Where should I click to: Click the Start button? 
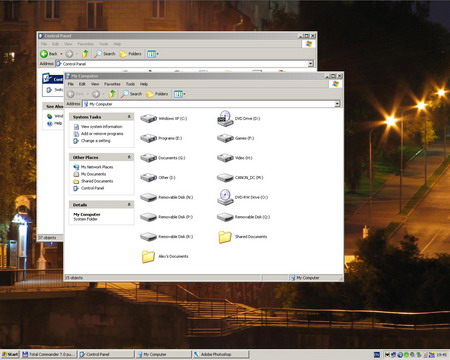click(x=10, y=354)
